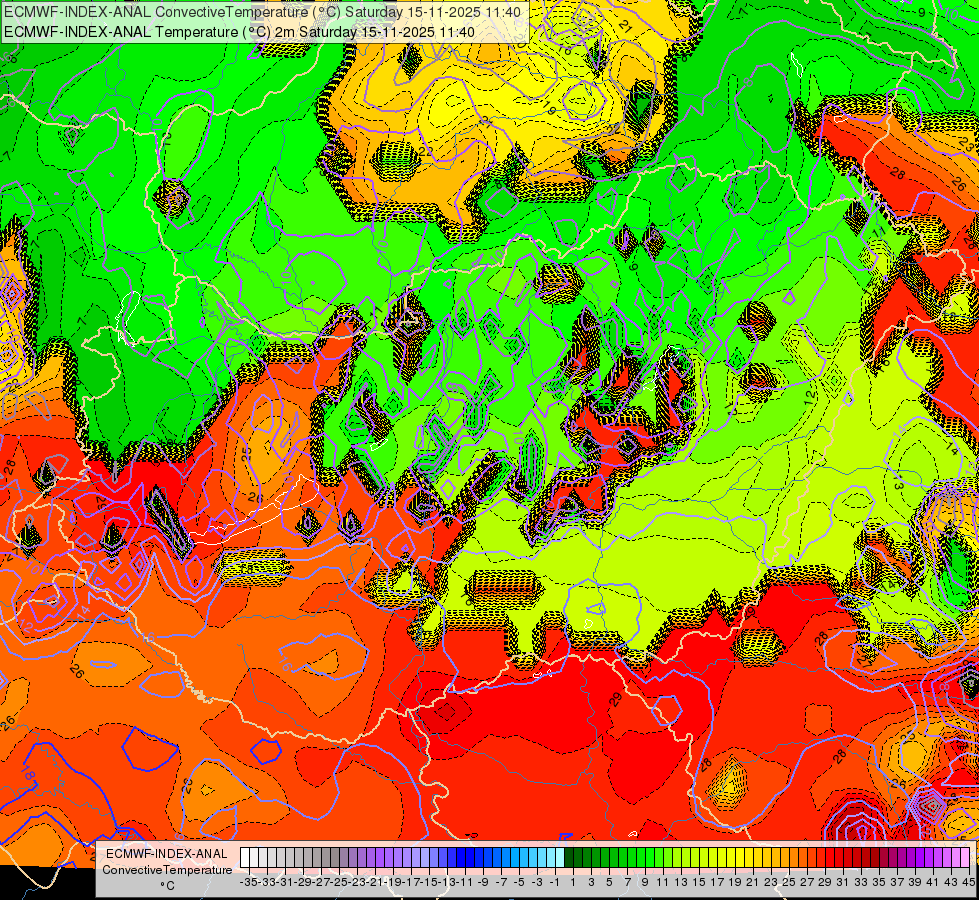
Task: Click the Temperature 2m title line
Action: coord(239,32)
